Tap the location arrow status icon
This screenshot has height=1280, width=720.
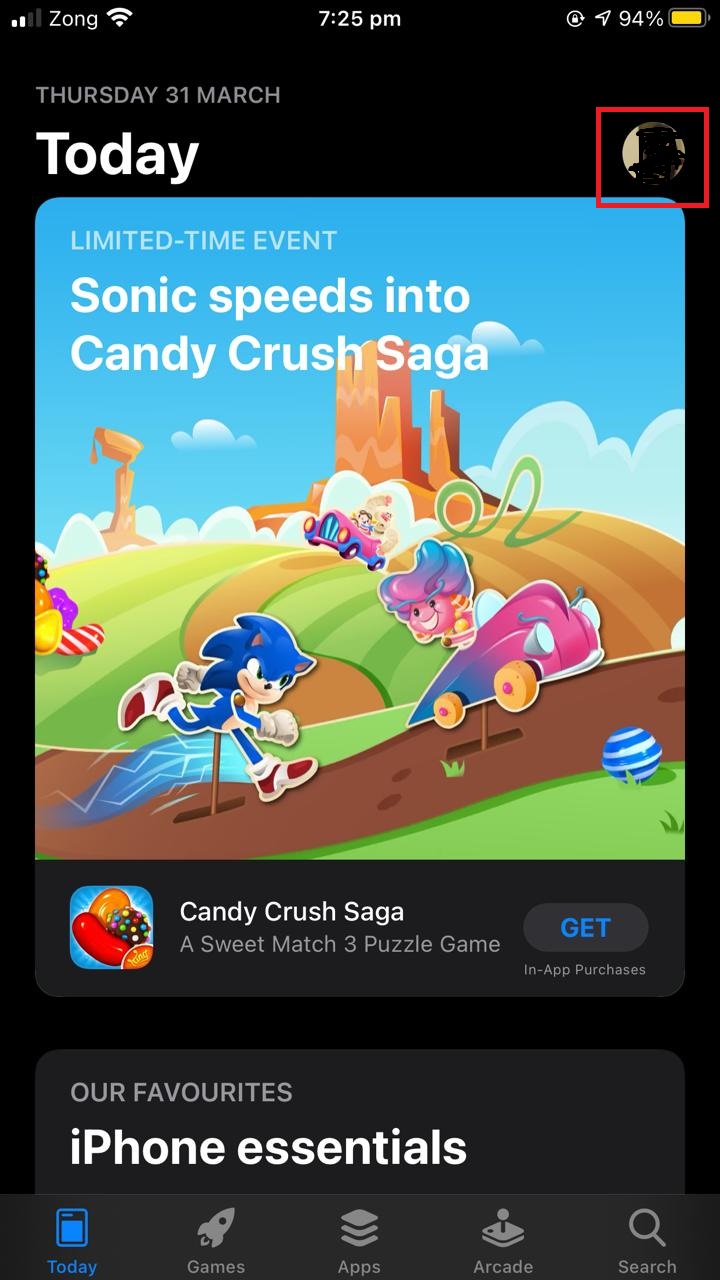click(602, 18)
